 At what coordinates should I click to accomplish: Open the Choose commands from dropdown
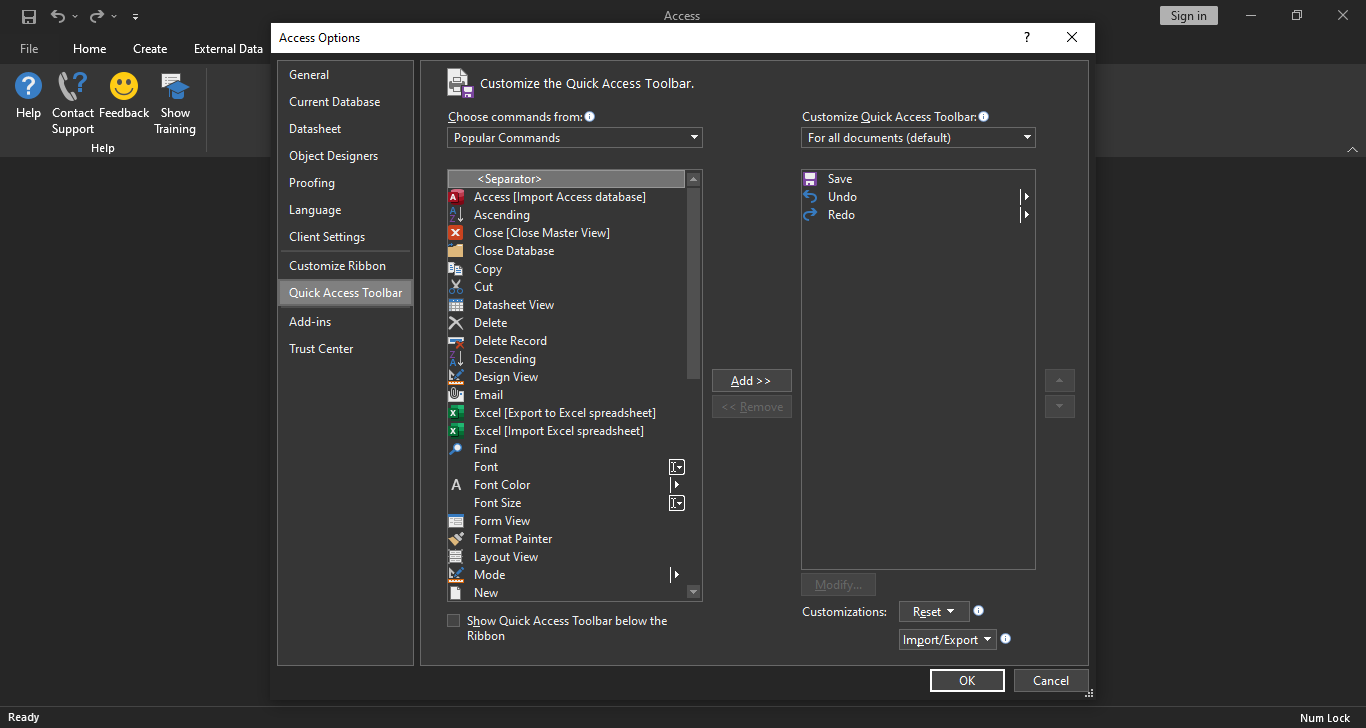[x=574, y=138]
